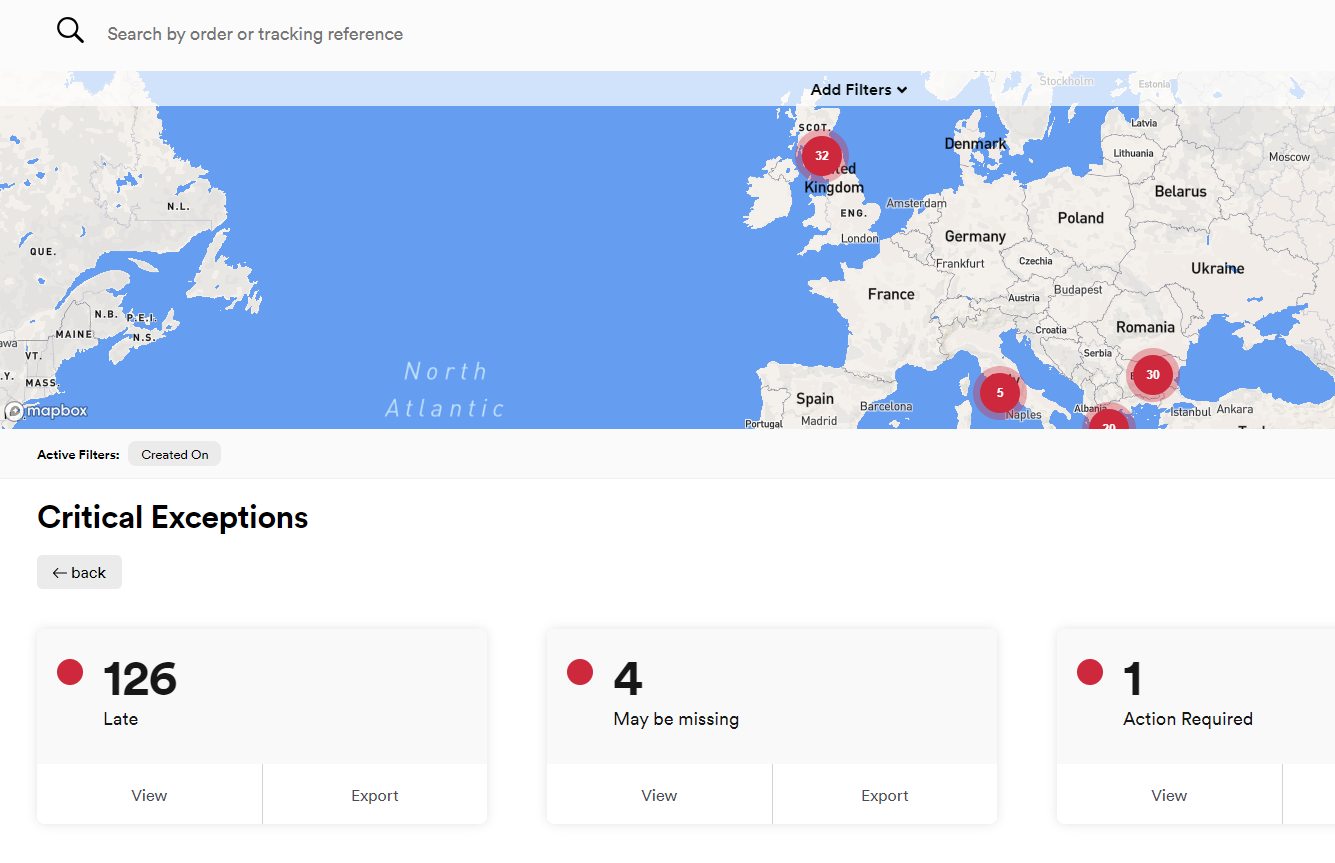1335x863 pixels.
Task: Click the Critical Exceptions heading
Action: (173, 517)
